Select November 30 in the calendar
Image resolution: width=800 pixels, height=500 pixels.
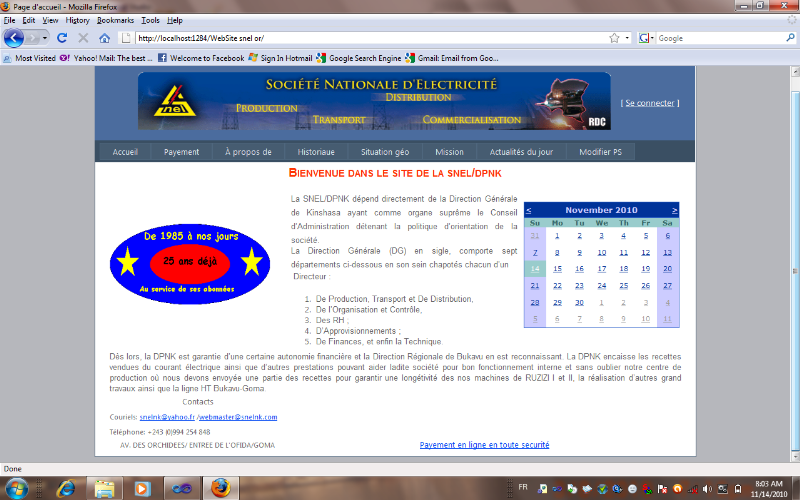[x=579, y=303]
